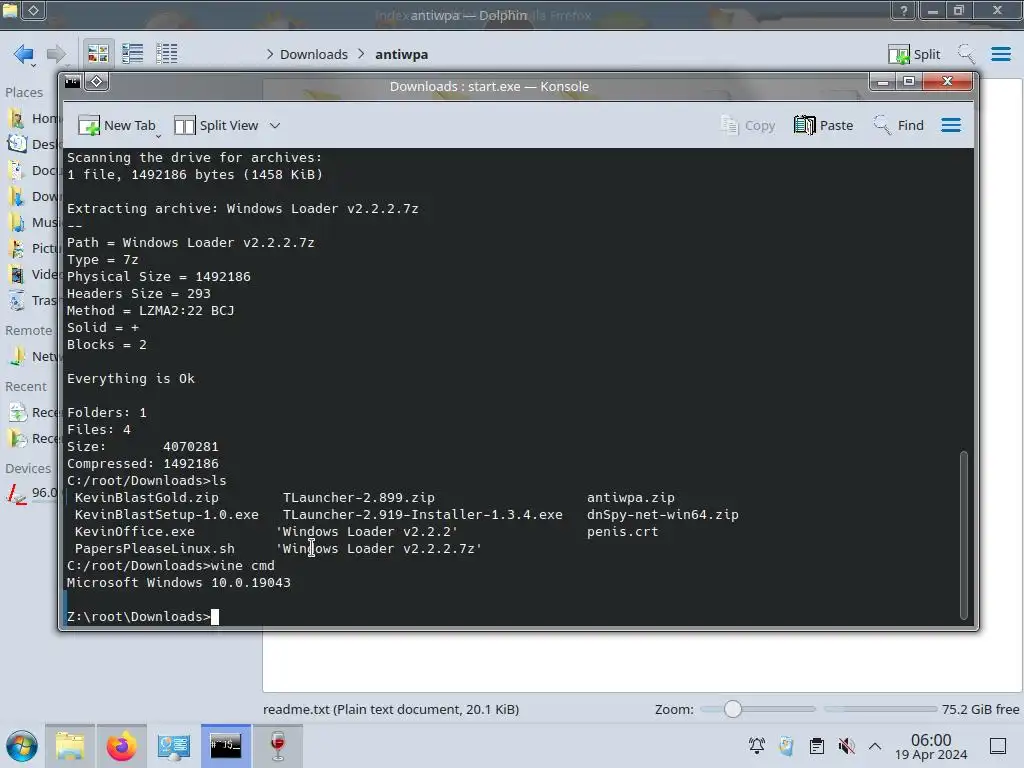Open file manager from taskbar
The image size is (1024, 768).
[70, 746]
